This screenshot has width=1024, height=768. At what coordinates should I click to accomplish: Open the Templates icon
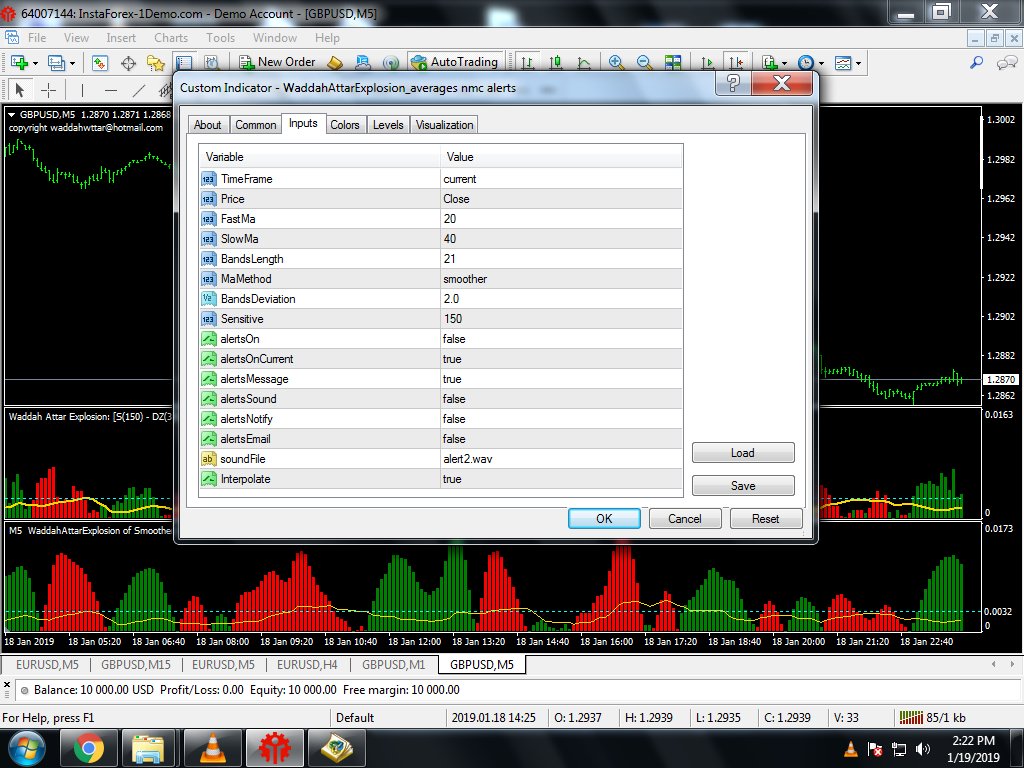coord(843,63)
